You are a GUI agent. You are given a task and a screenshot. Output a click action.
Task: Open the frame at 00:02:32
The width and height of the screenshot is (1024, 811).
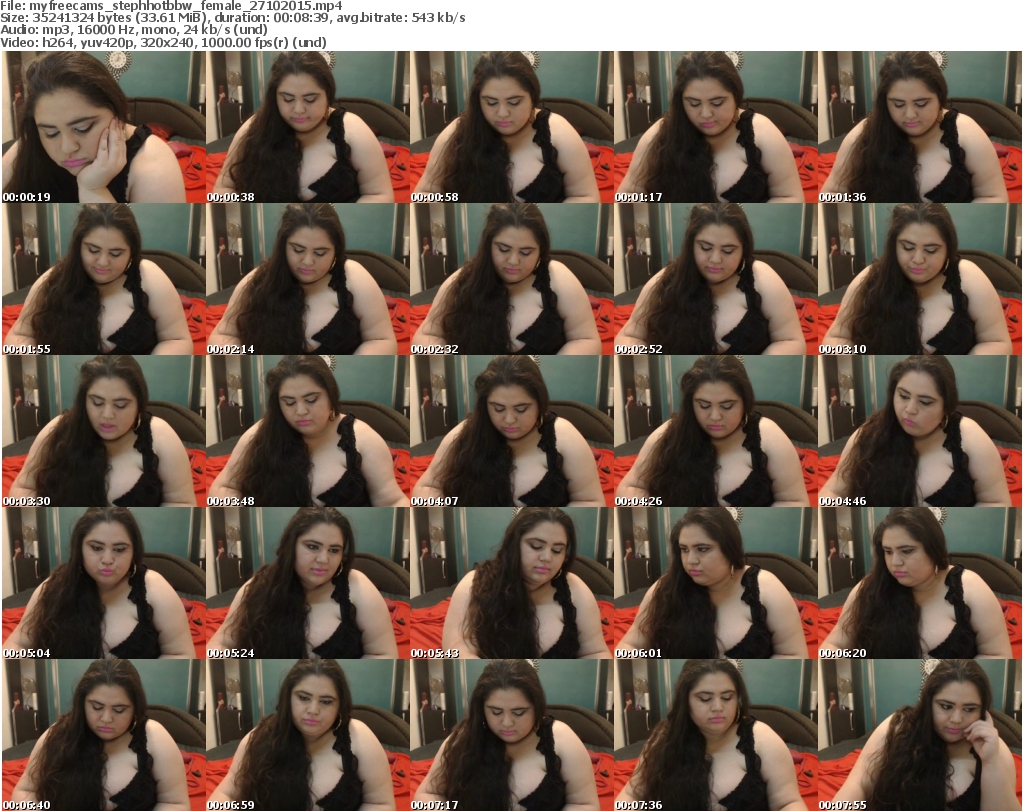coord(512,279)
